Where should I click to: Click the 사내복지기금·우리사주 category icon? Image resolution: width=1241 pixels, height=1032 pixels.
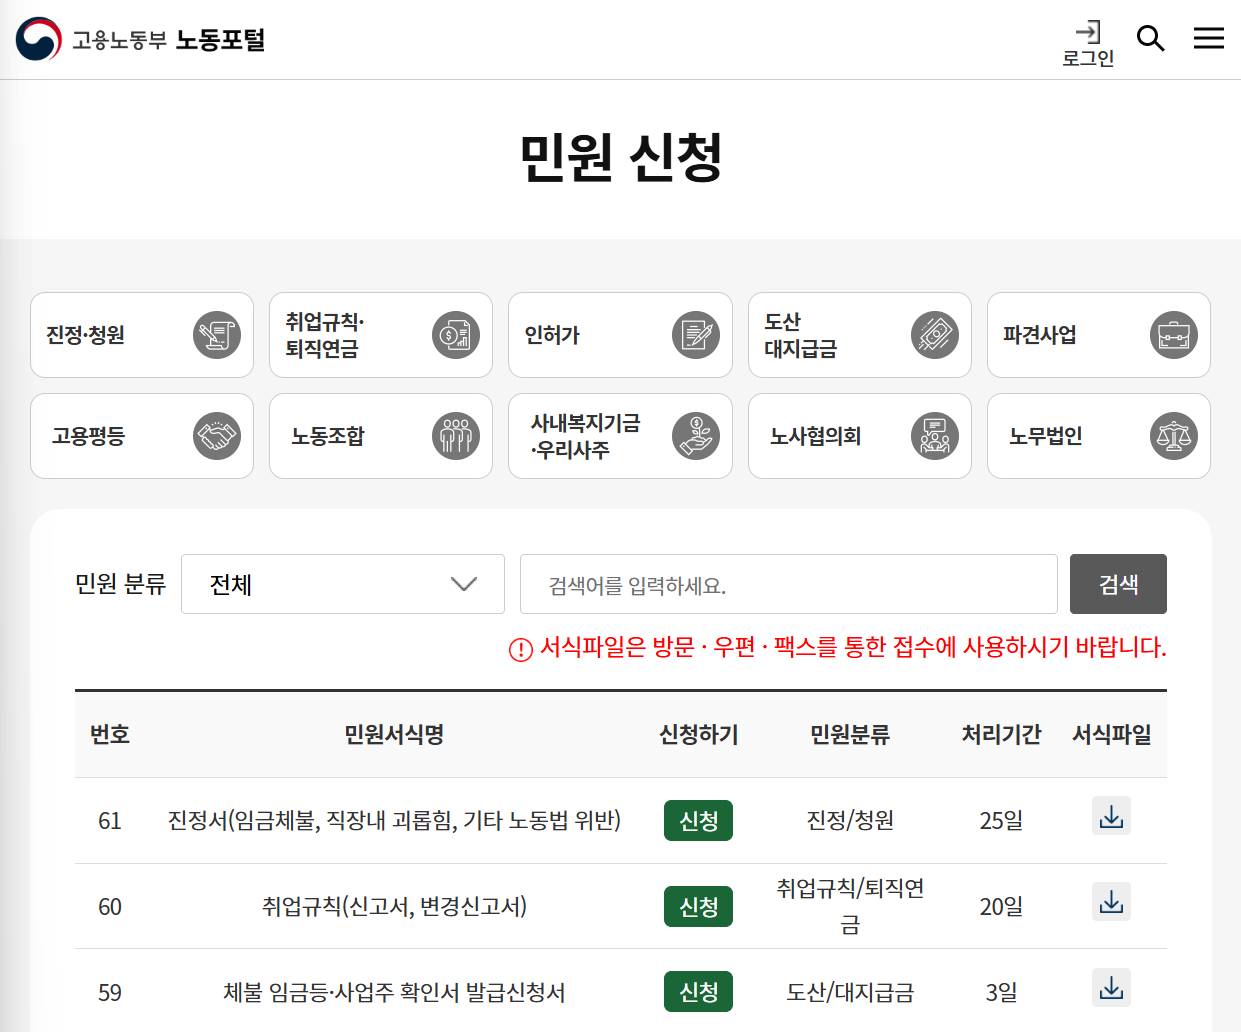(695, 436)
